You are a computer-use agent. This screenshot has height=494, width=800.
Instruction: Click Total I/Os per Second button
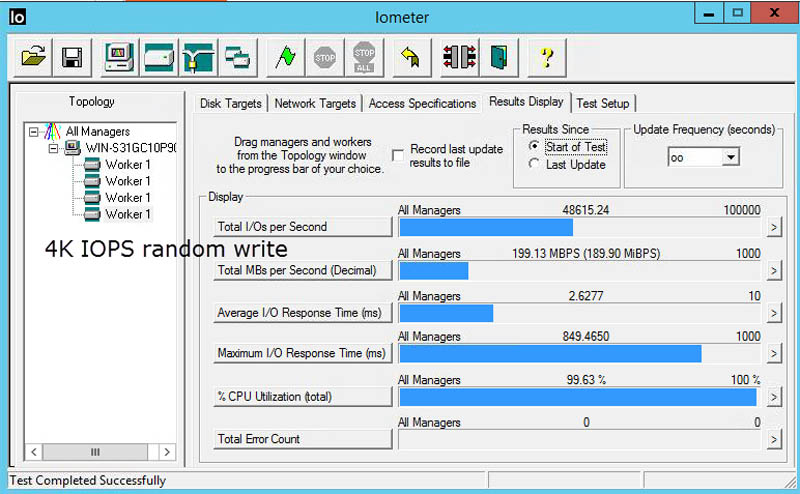(303, 227)
